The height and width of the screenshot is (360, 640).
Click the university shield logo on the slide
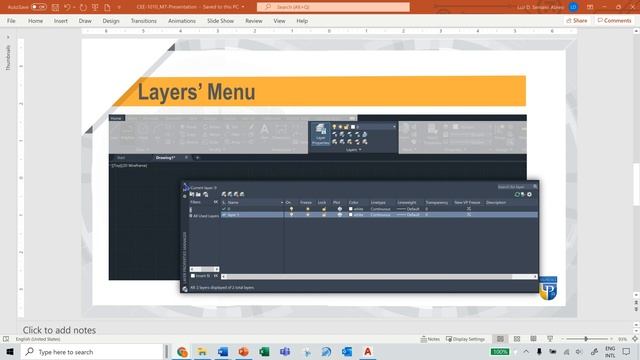tap(548, 288)
